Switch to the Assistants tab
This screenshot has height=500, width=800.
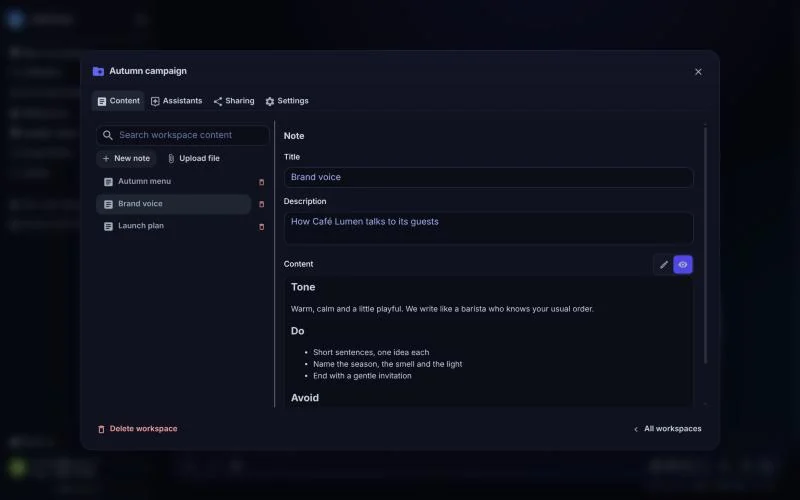177,101
